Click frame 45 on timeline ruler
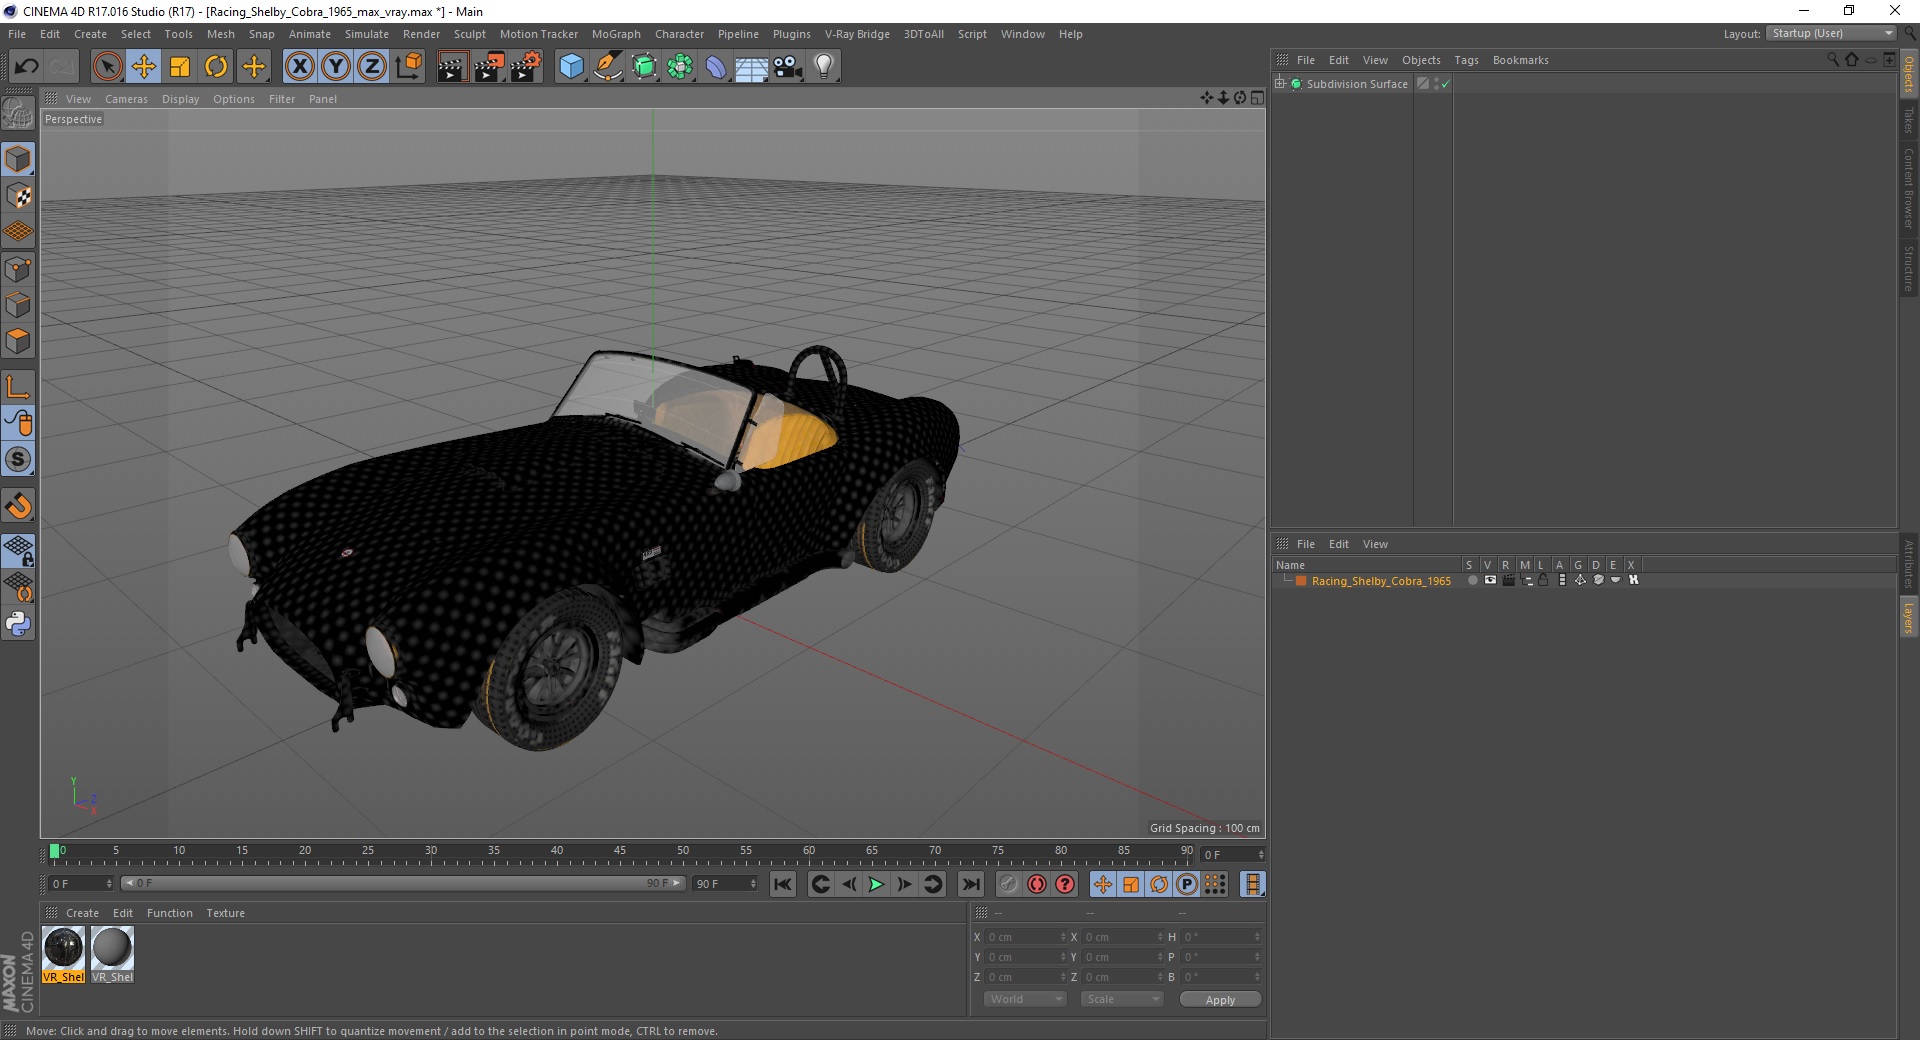Viewport: 1920px width, 1040px height. (x=620, y=852)
